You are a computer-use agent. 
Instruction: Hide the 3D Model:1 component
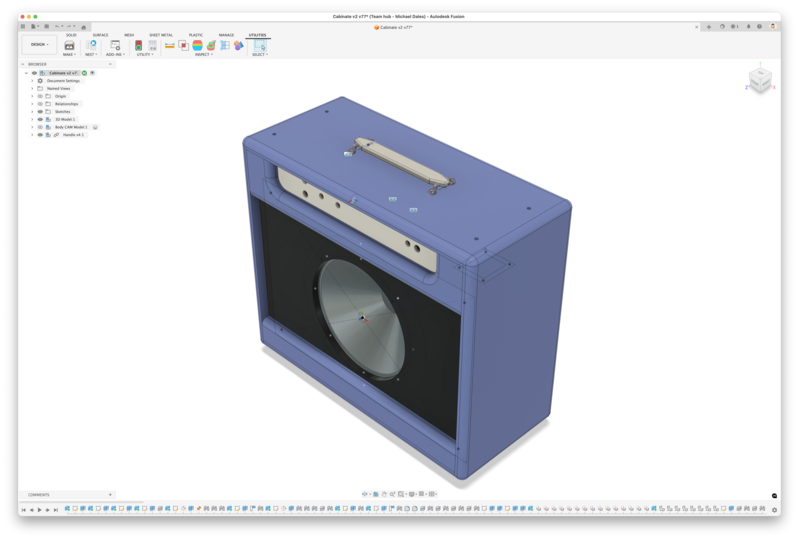40,119
